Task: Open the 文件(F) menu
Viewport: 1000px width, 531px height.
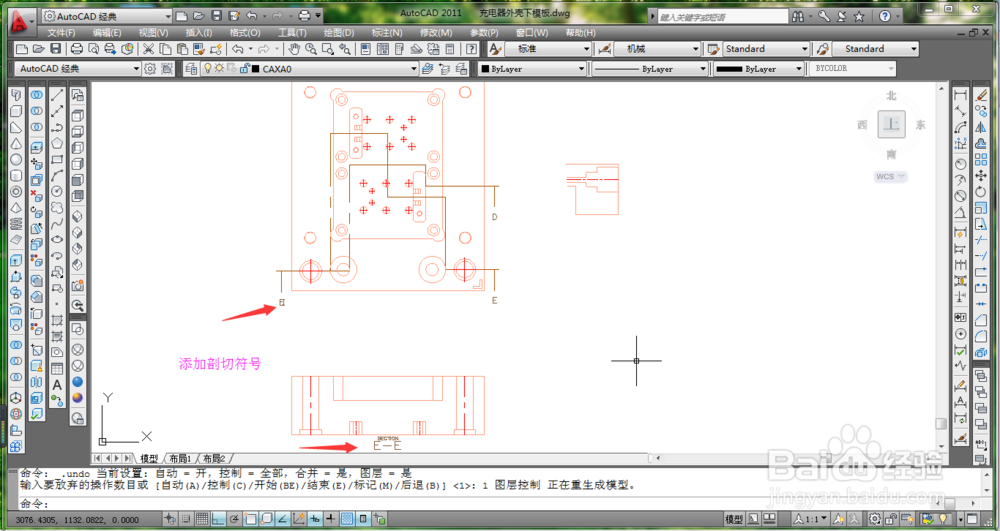Action: click(x=61, y=33)
